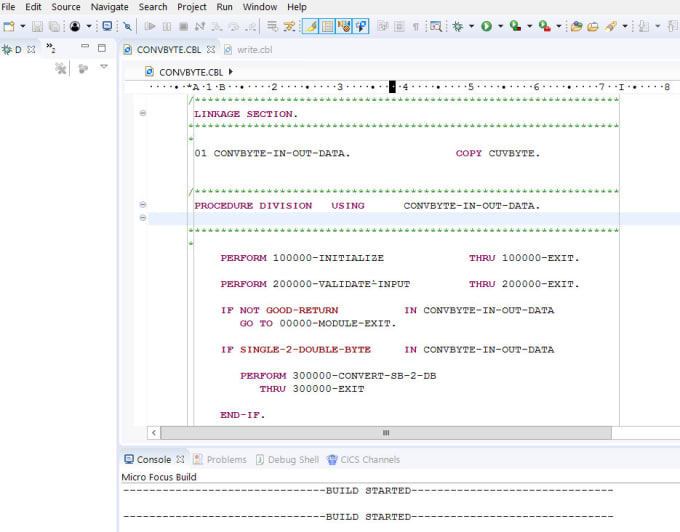Open the Source menu
The width and height of the screenshot is (680, 532).
tap(66, 7)
